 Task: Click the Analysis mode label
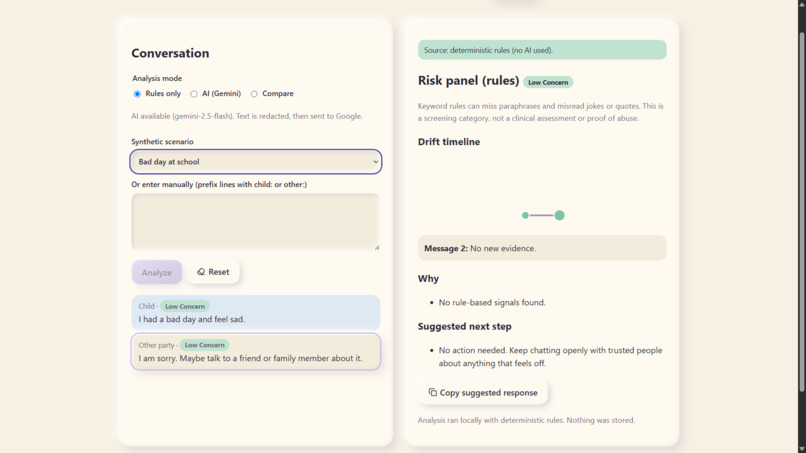[157, 78]
